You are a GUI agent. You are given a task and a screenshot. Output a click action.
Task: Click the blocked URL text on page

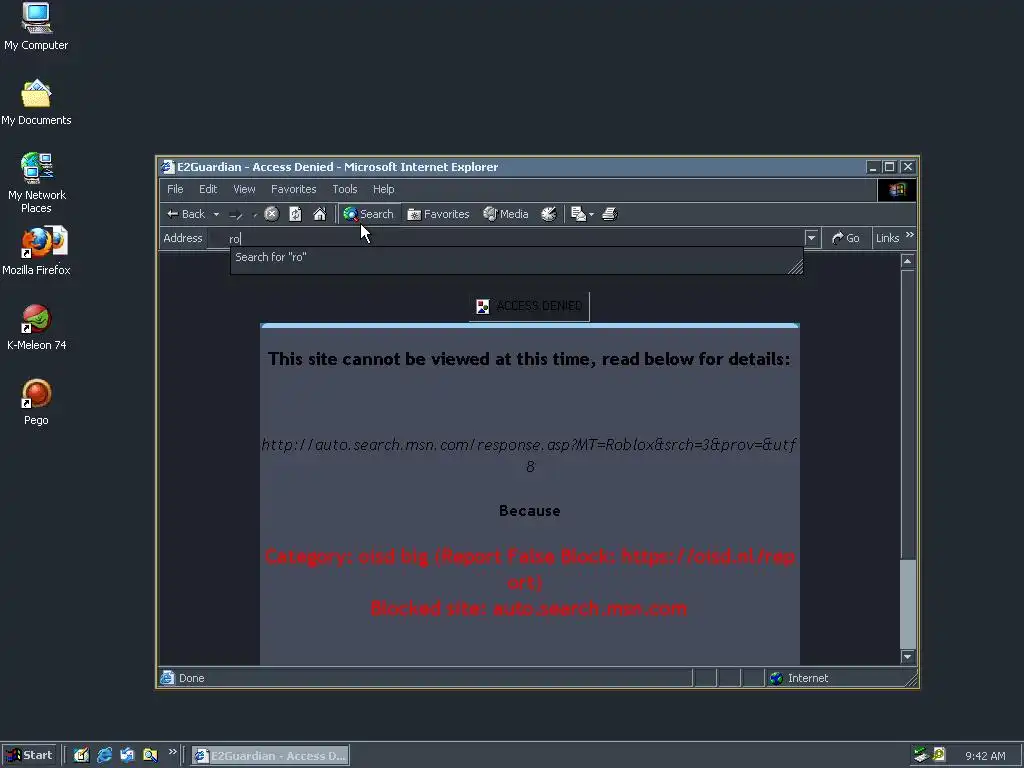coord(529,455)
